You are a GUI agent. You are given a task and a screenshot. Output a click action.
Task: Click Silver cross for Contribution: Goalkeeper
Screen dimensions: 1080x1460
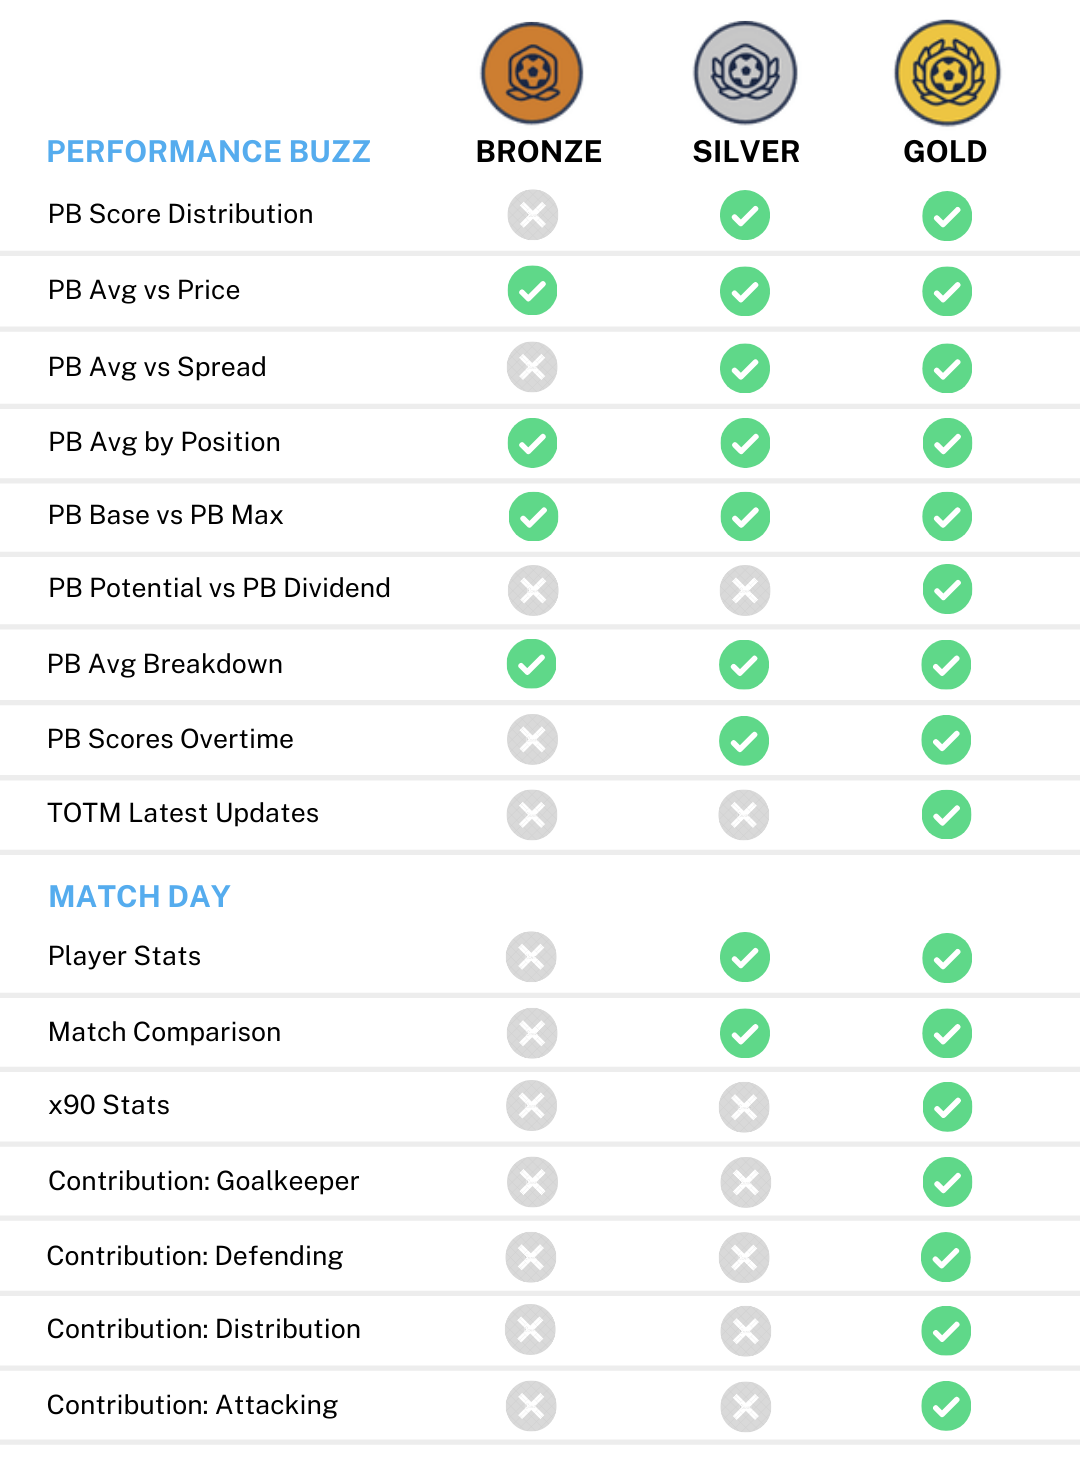tap(746, 1183)
